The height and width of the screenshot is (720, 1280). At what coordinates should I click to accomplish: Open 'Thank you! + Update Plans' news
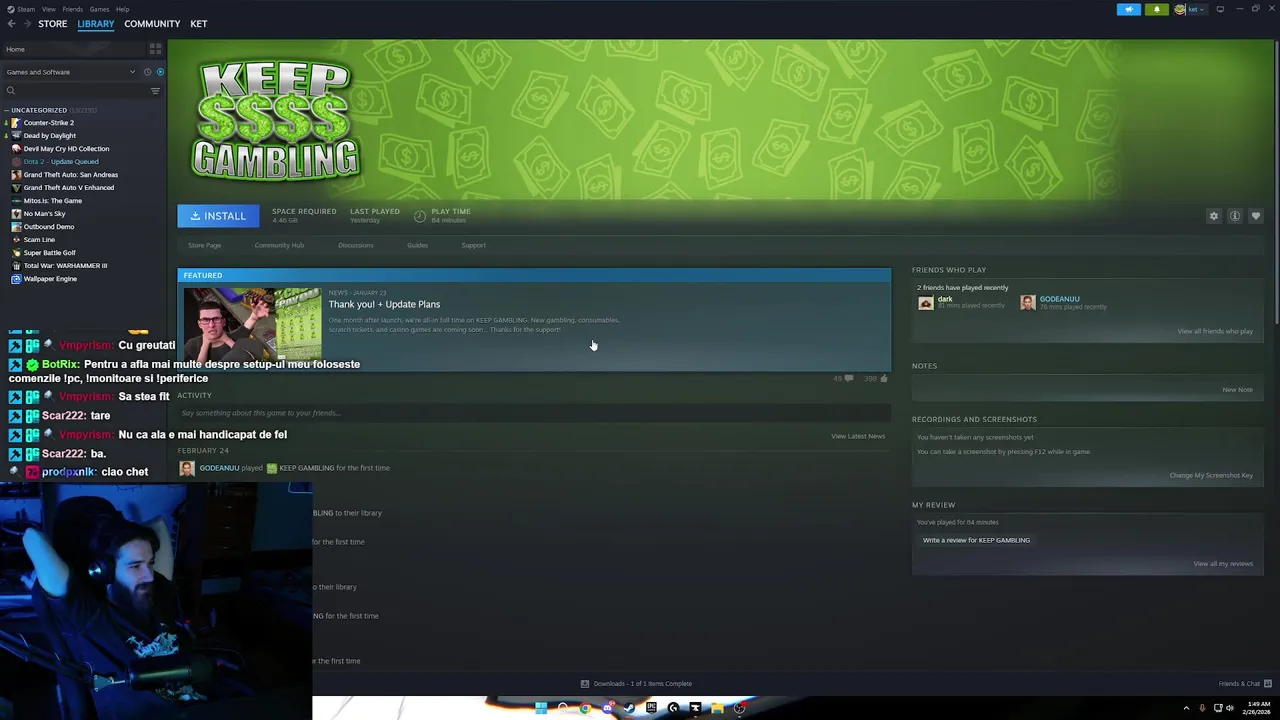pos(384,304)
